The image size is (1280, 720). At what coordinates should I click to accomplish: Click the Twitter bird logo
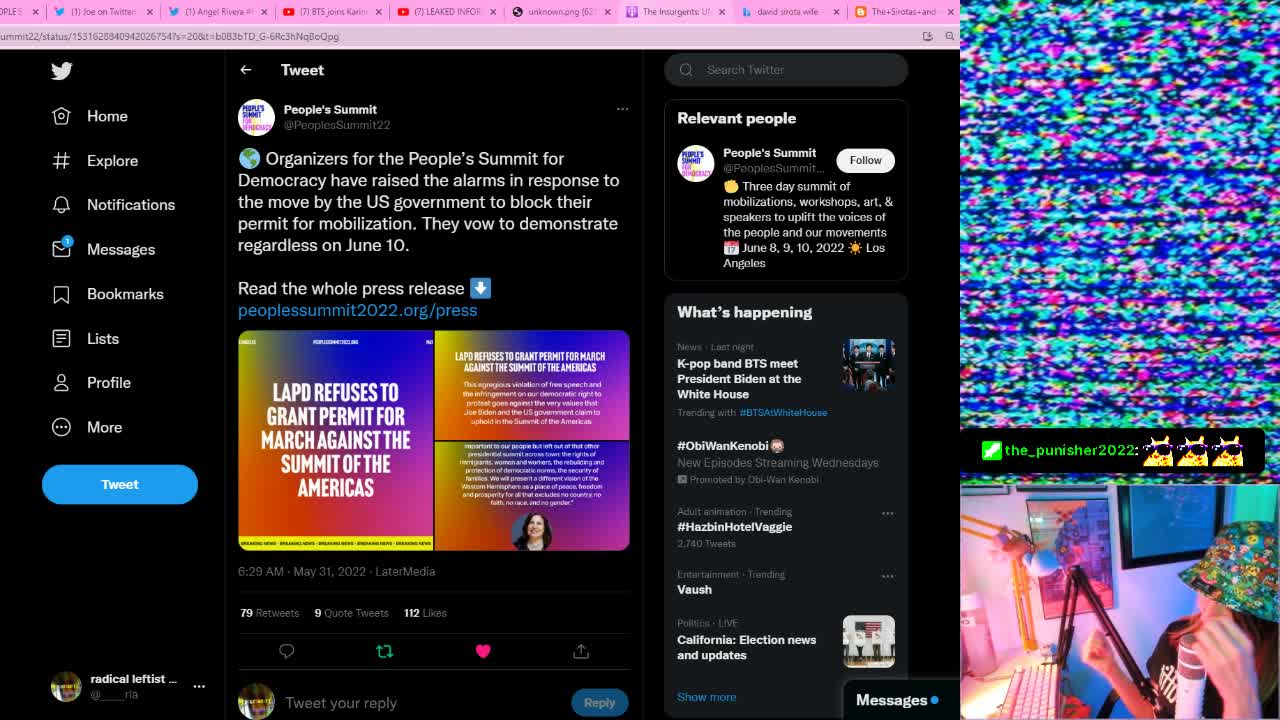click(62, 71)
